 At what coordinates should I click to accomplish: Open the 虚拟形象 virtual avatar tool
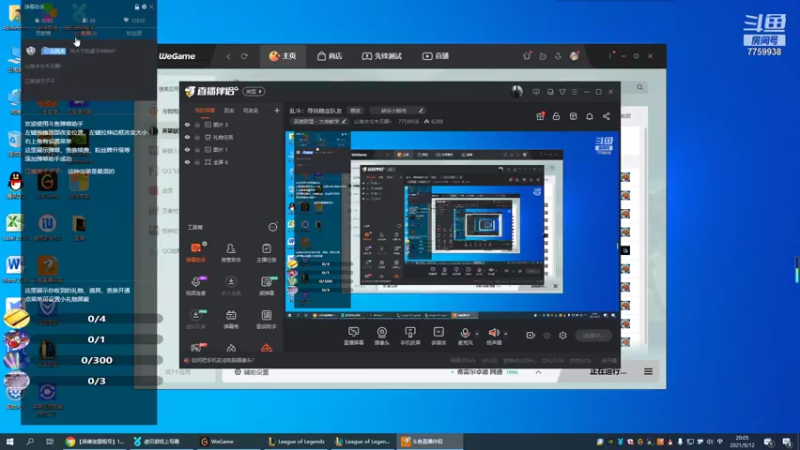pos(195,319)
